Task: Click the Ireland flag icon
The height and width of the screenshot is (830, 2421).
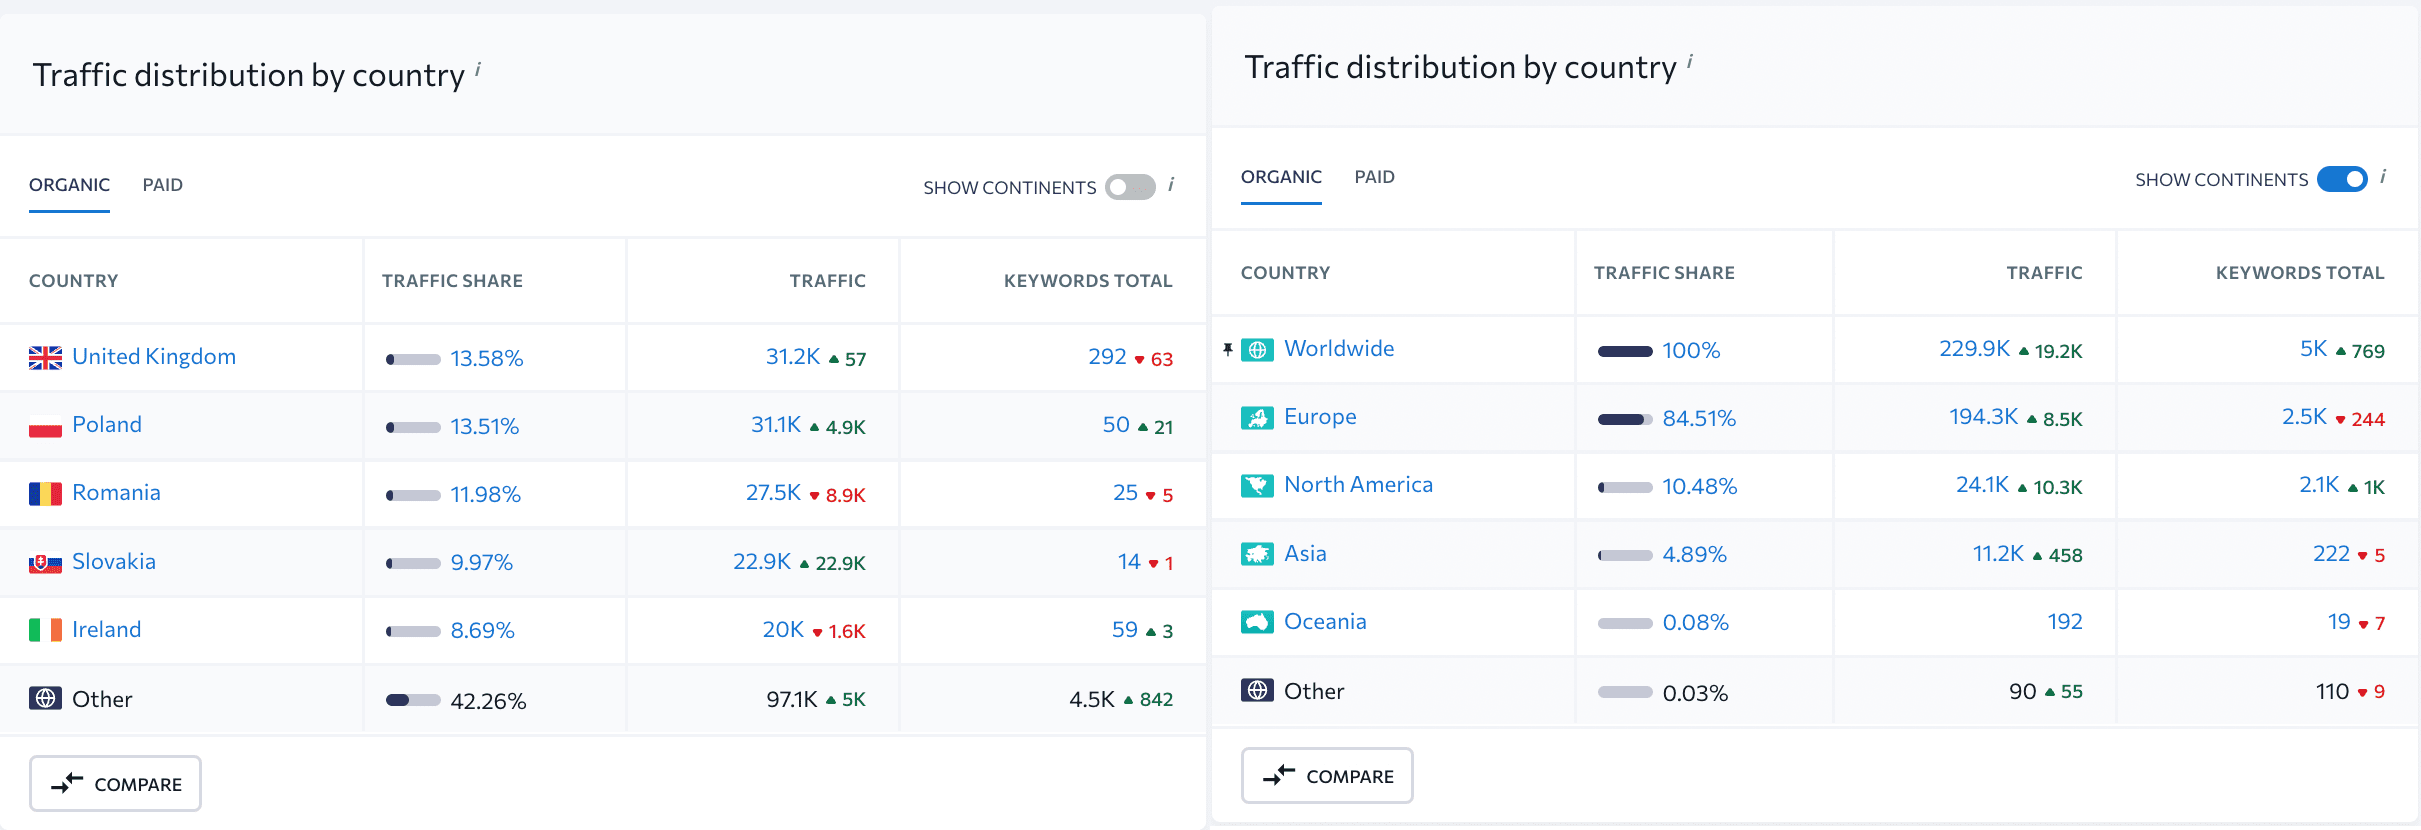Action: pos(45,631)
